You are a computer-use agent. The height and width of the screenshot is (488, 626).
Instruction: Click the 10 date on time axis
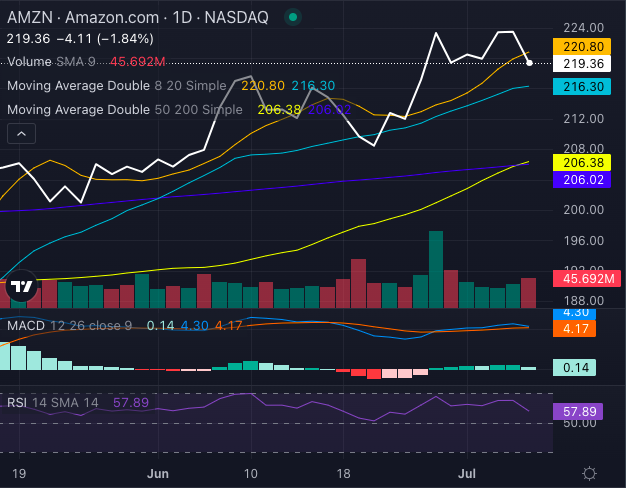point(251,474)
